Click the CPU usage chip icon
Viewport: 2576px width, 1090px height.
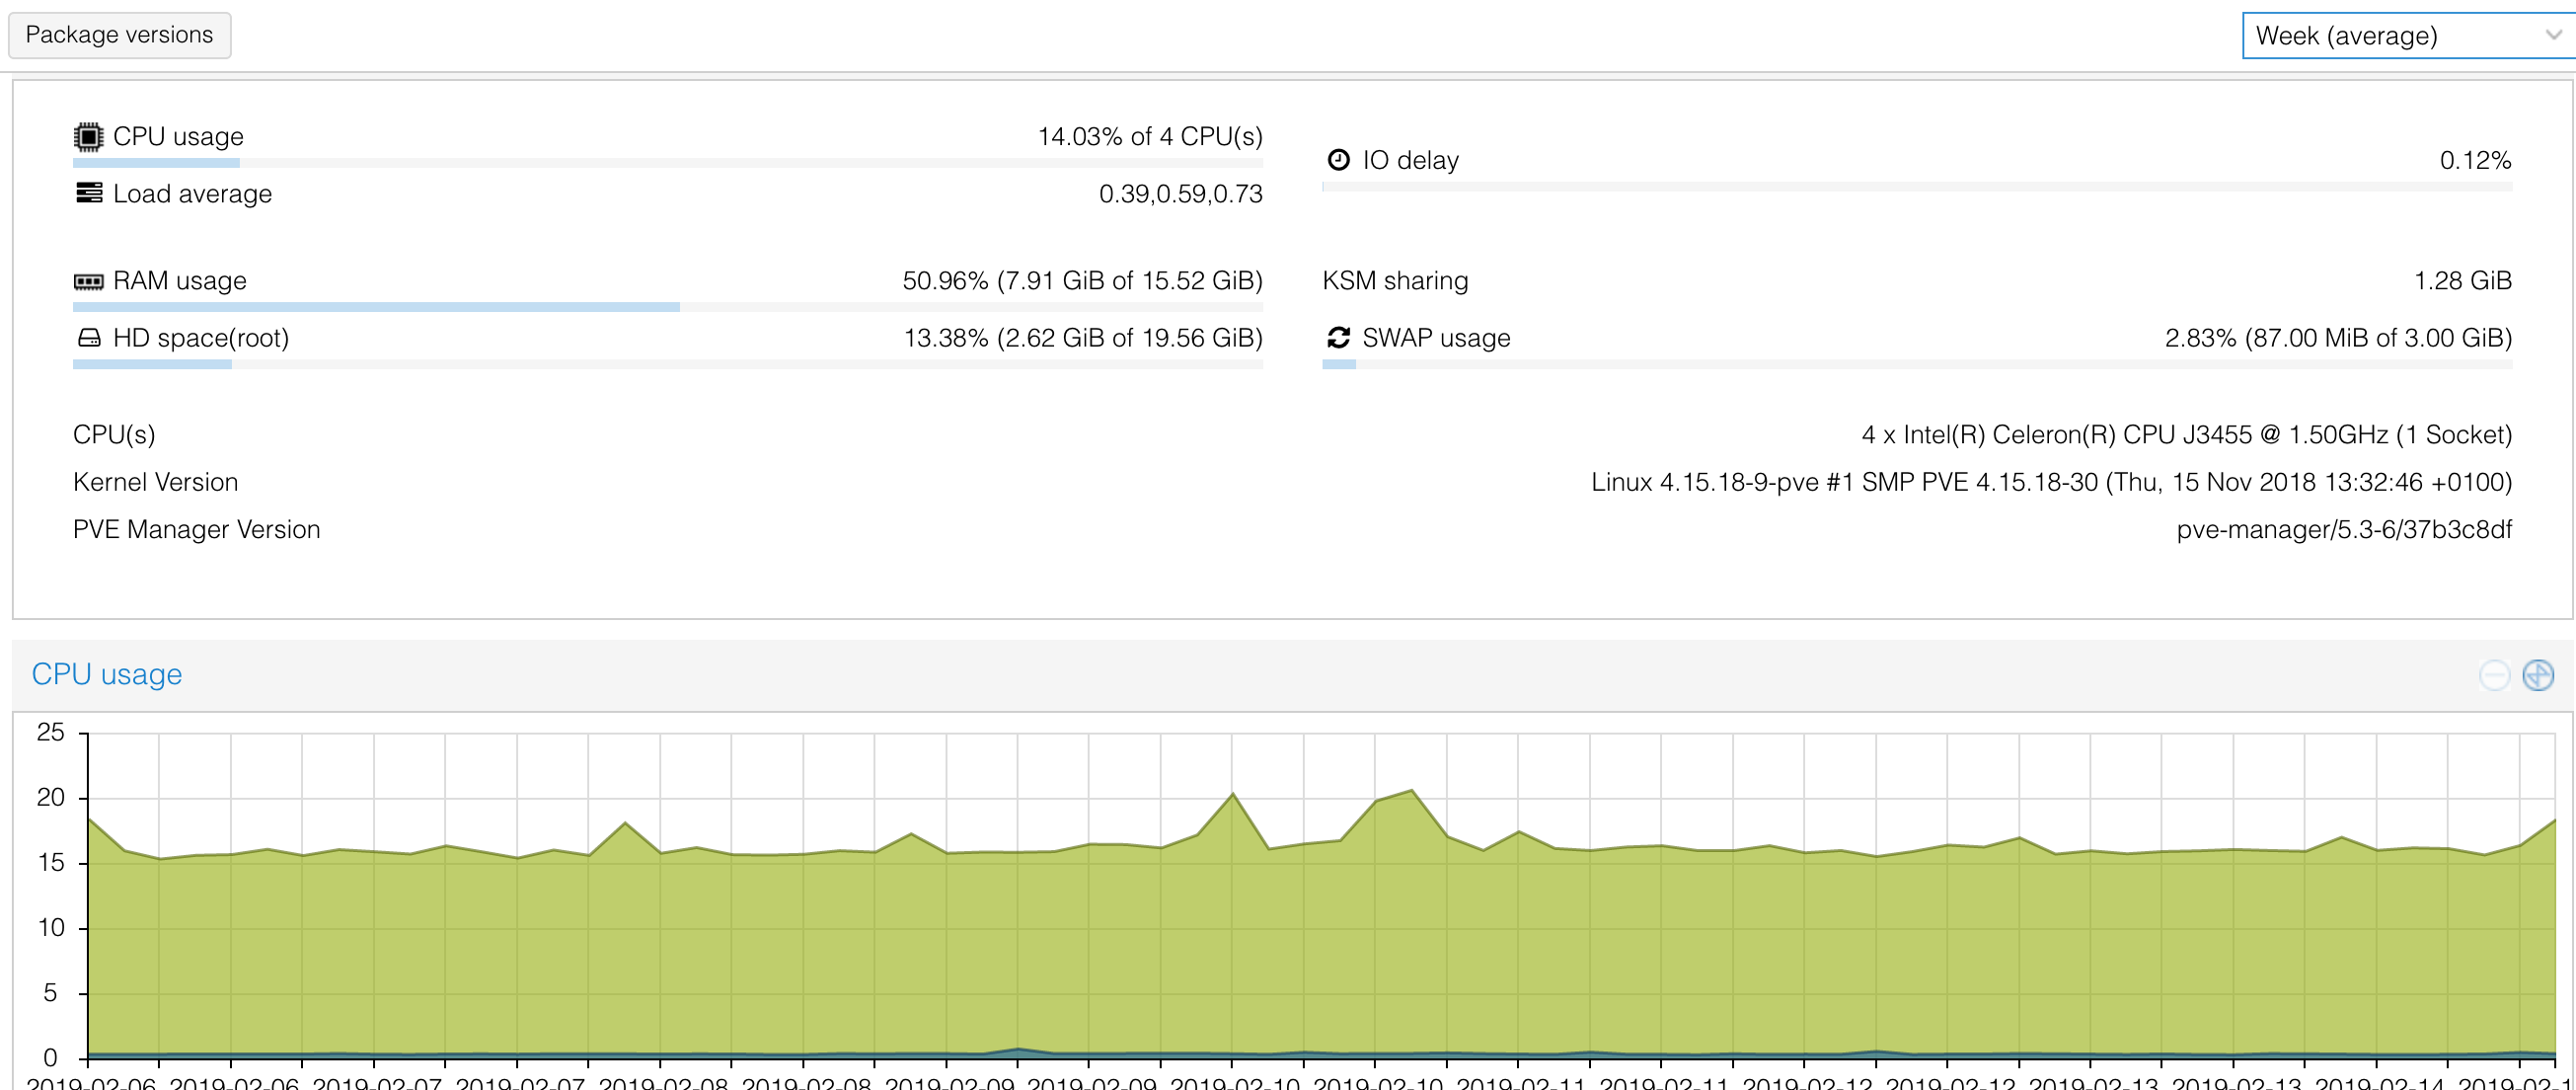pos(88,136)
